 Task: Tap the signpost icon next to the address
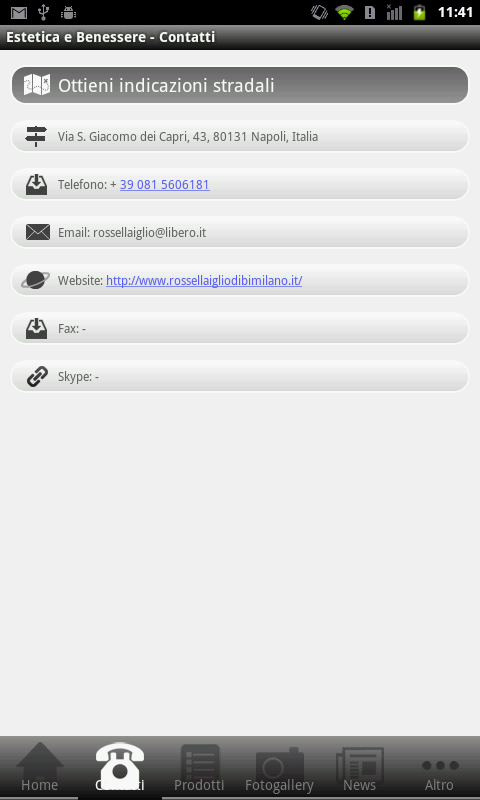36,136
